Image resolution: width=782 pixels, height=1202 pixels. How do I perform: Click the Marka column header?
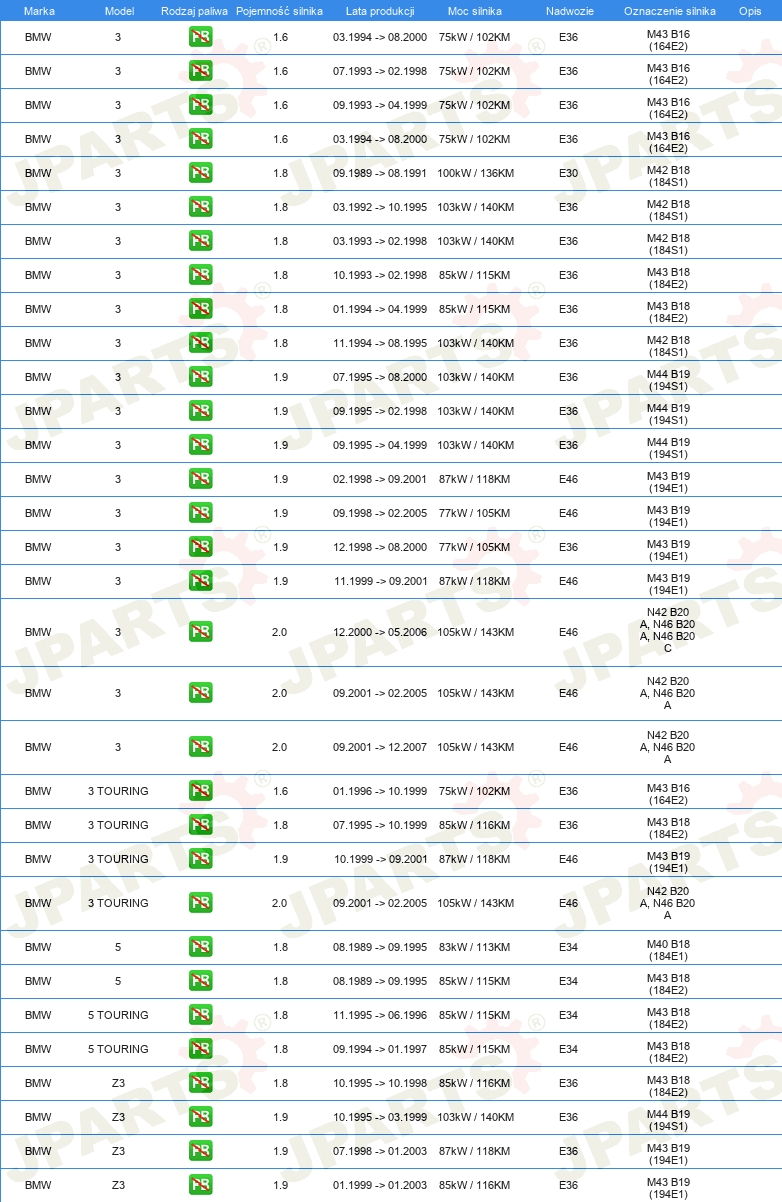click(x=39, y=11)
